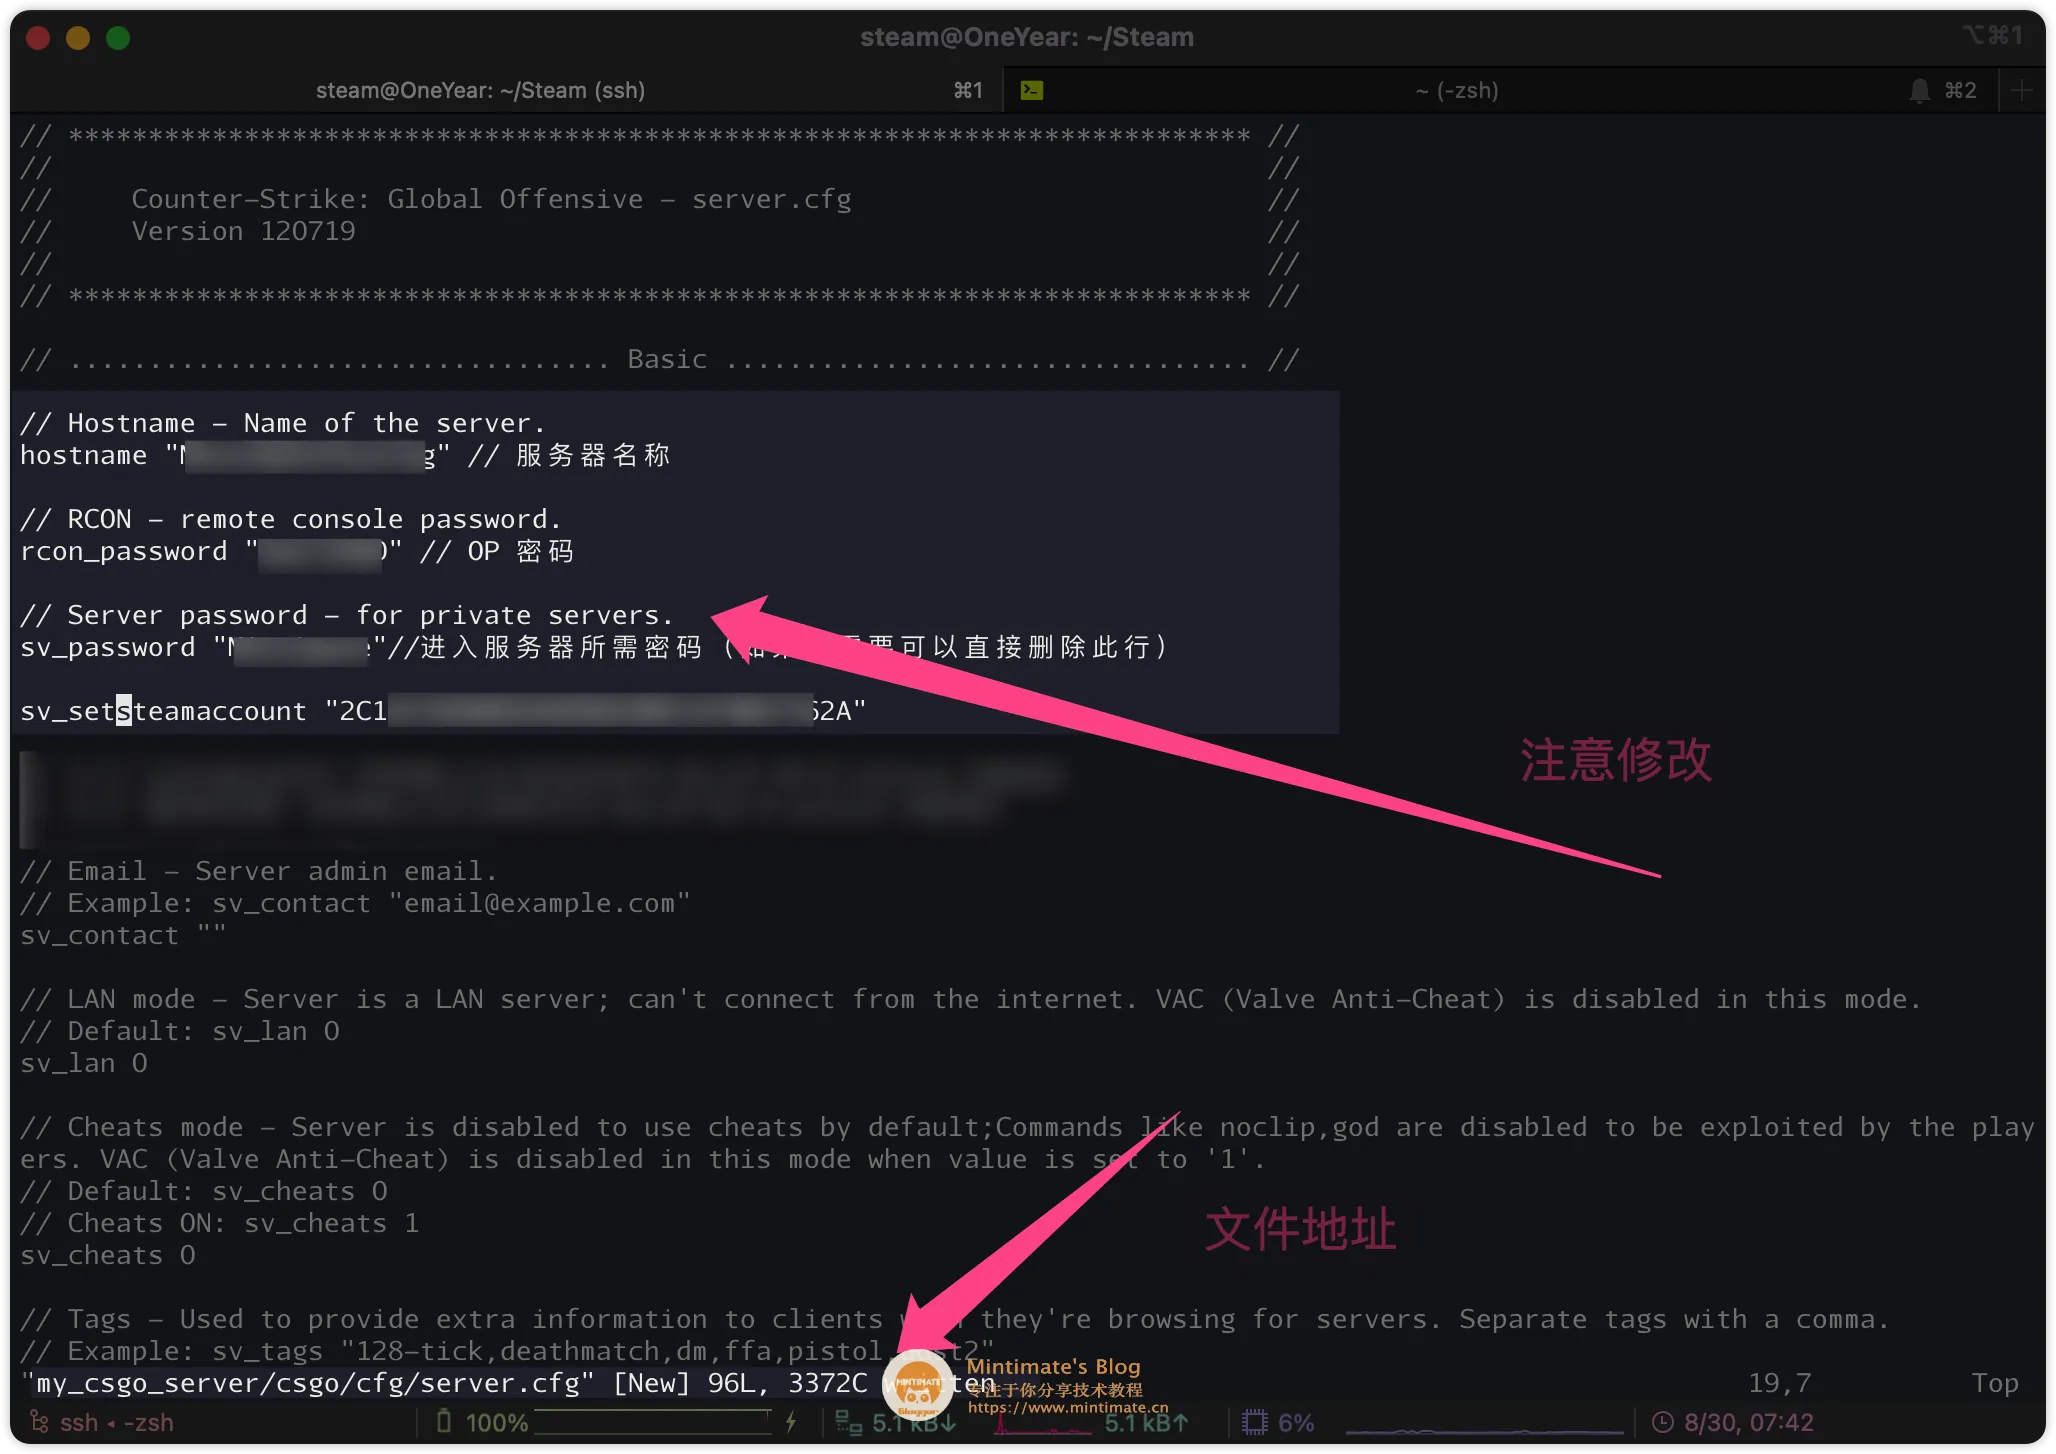Click the Mintimate blog URL link

click(x=1067, y=1407)
